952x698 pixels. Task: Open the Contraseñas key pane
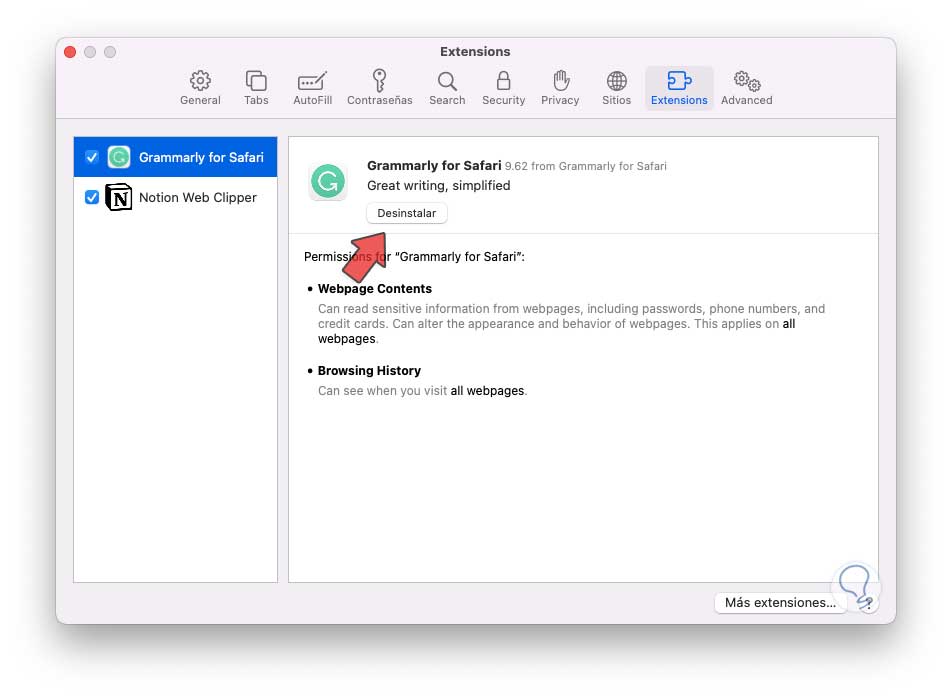tap(379, 88)
